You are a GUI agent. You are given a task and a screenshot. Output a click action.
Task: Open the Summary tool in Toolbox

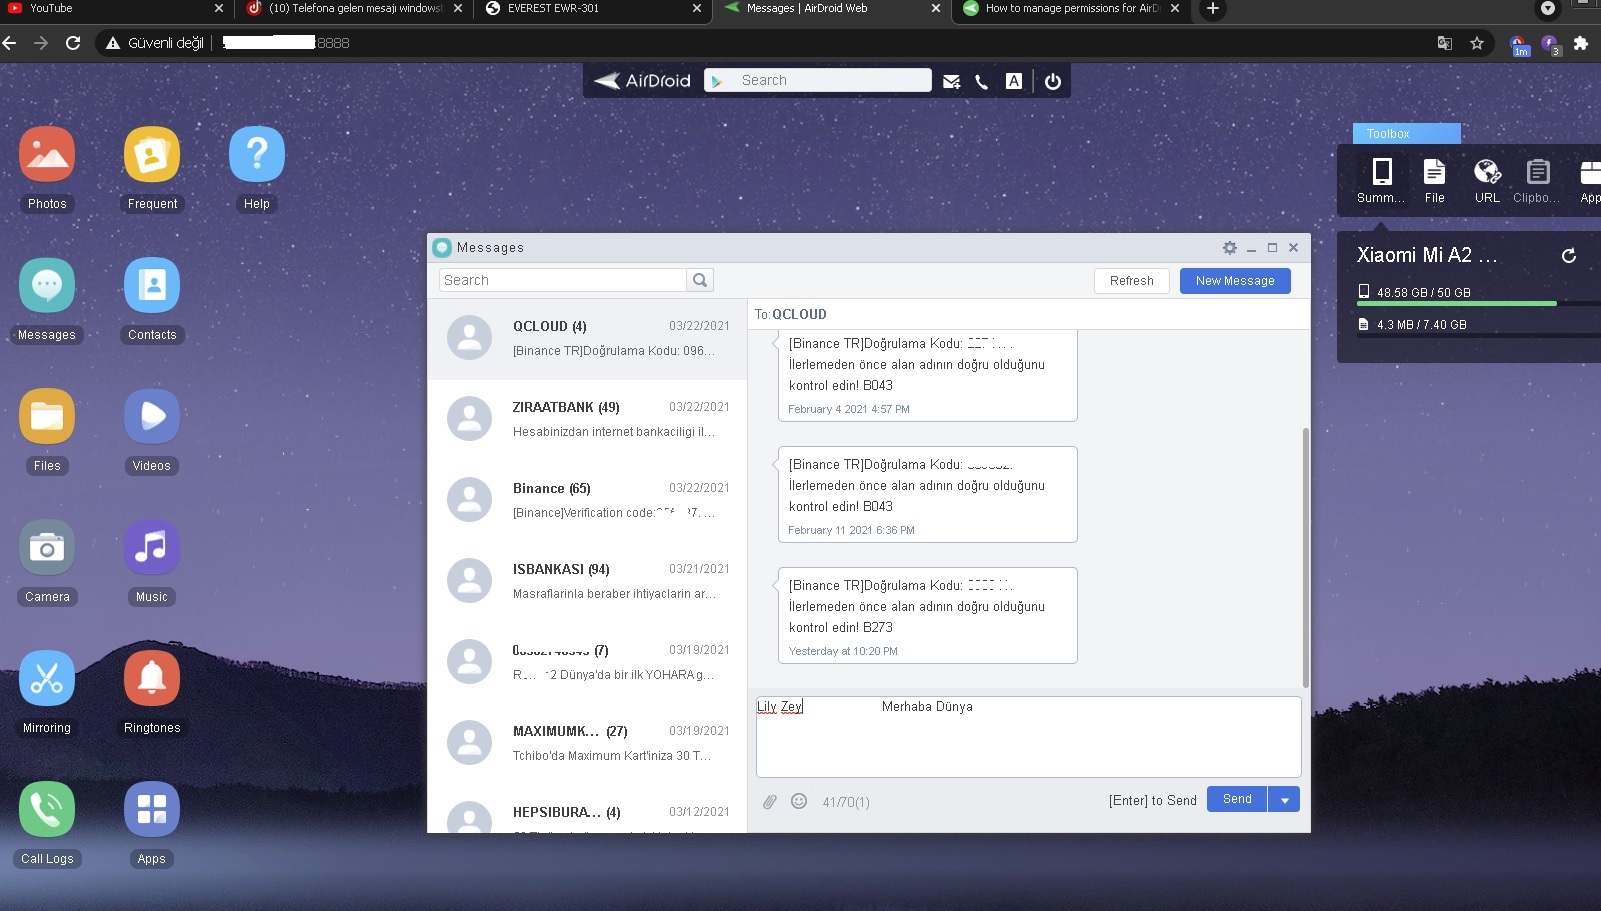point(1381,181)
